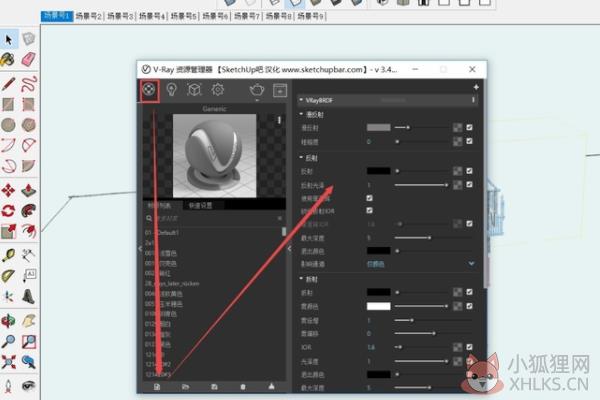This screenshot has height=400, width=600.
Task: Activate the Scale tool
Action: tap(8, 231)
